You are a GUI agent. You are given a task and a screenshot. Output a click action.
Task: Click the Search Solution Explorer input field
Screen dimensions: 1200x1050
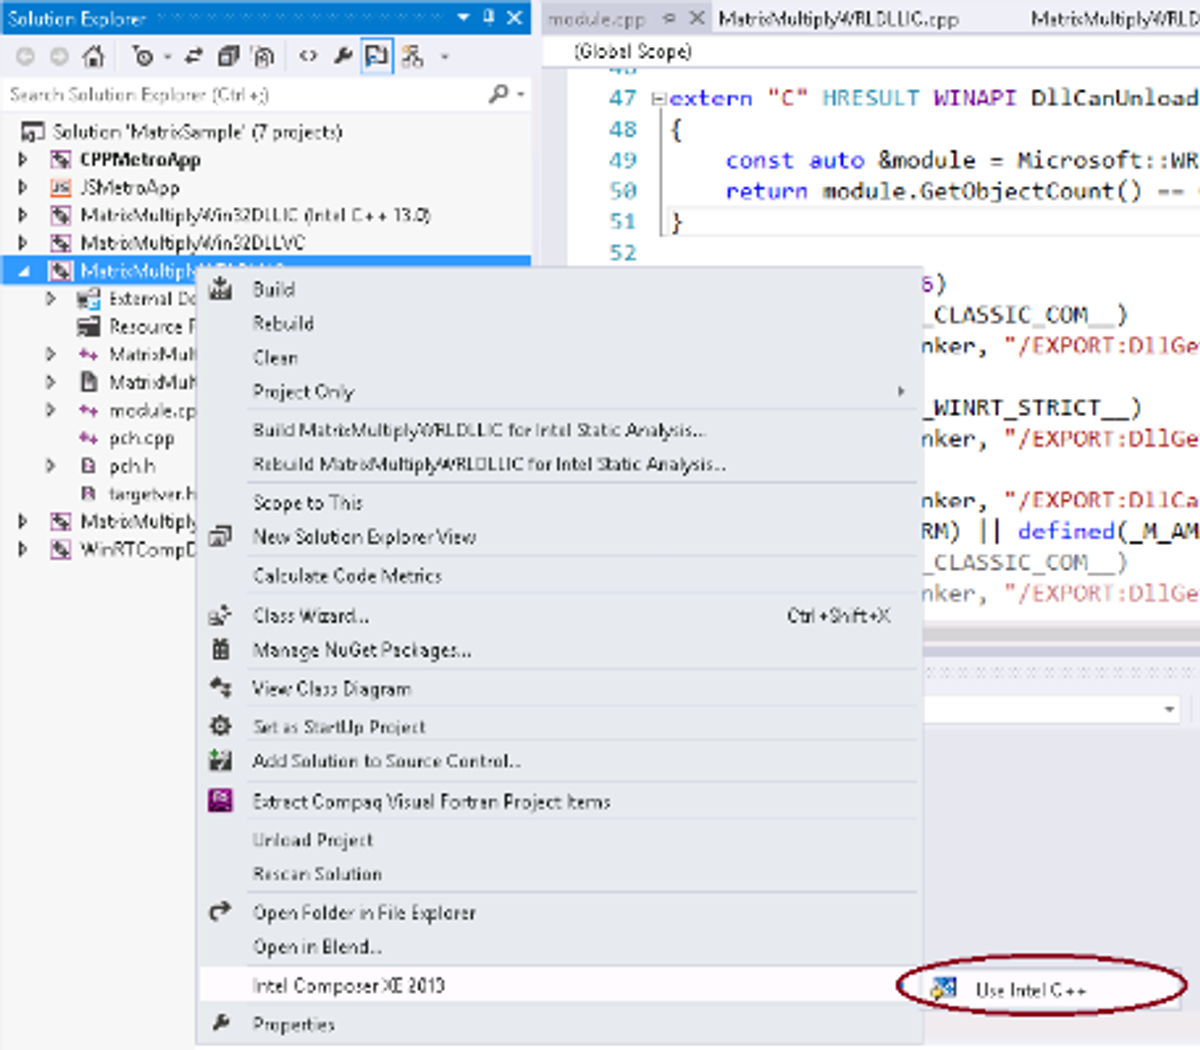coord(240,94)
